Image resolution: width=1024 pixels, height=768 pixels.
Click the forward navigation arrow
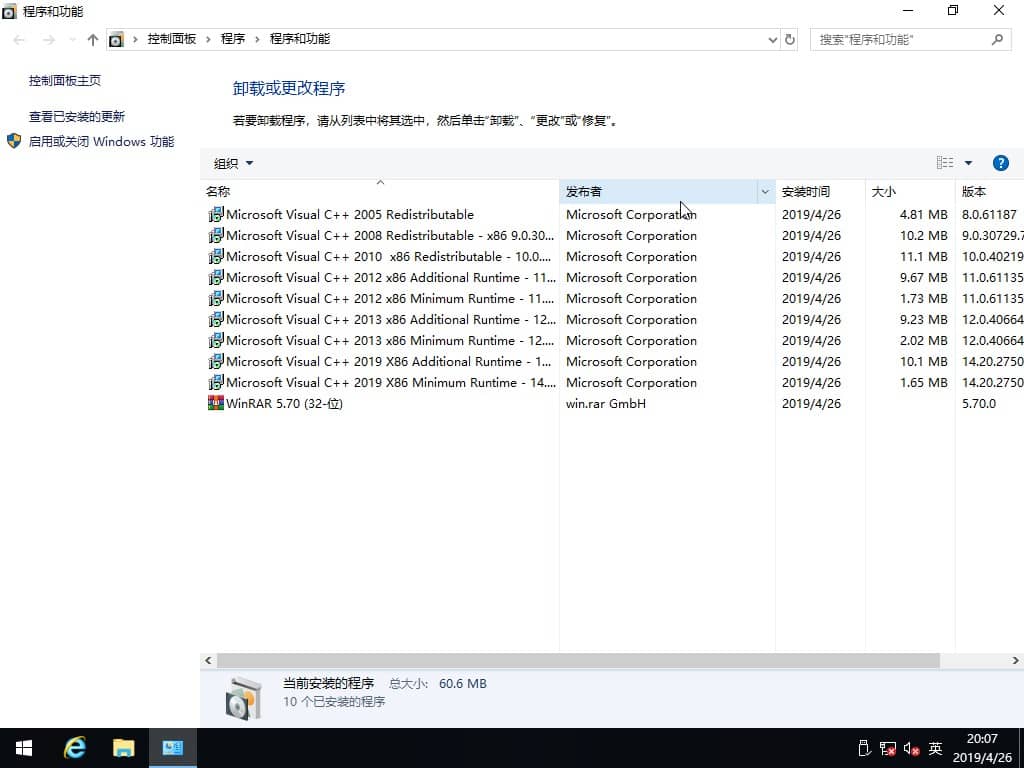click(49, 40)
